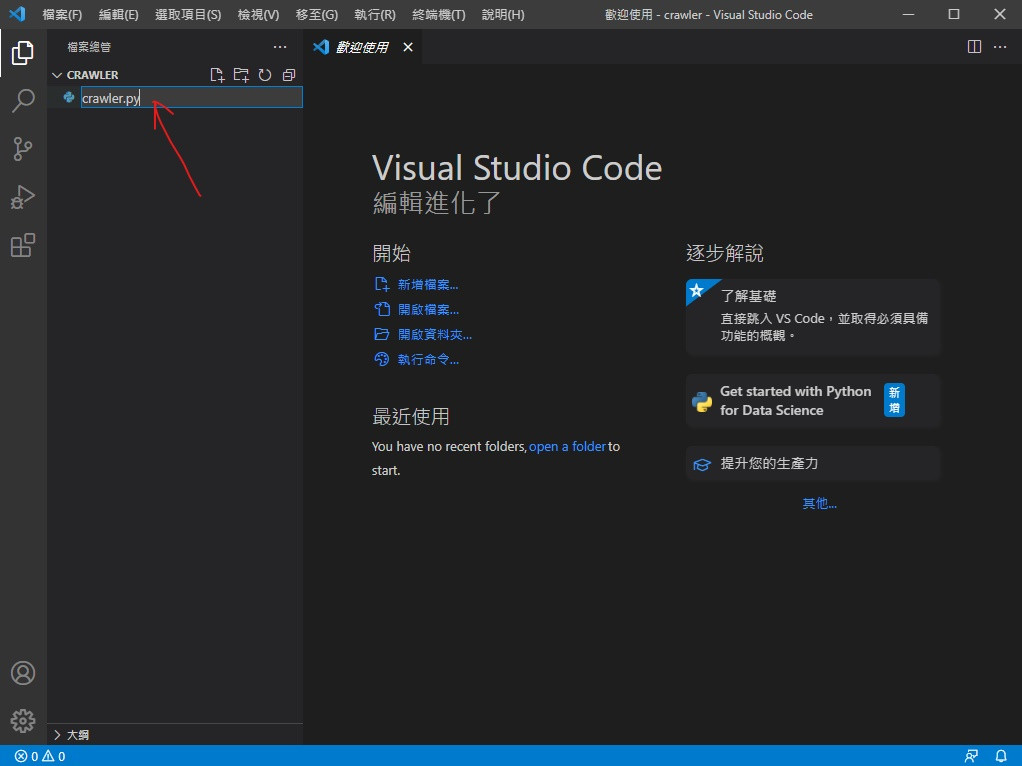Click the feedback icon in status bar
1022x766 pixels.
[971, 756]
